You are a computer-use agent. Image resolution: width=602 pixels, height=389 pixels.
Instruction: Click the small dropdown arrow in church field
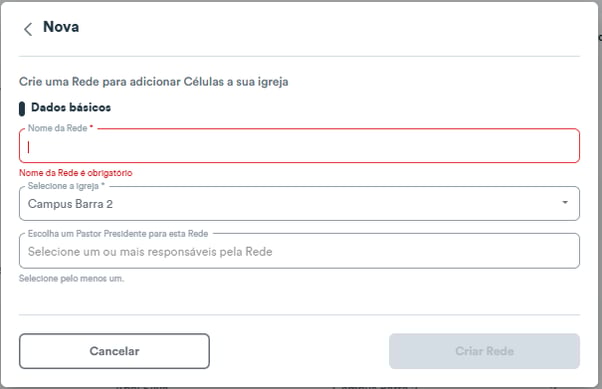(x=565, y=202)
